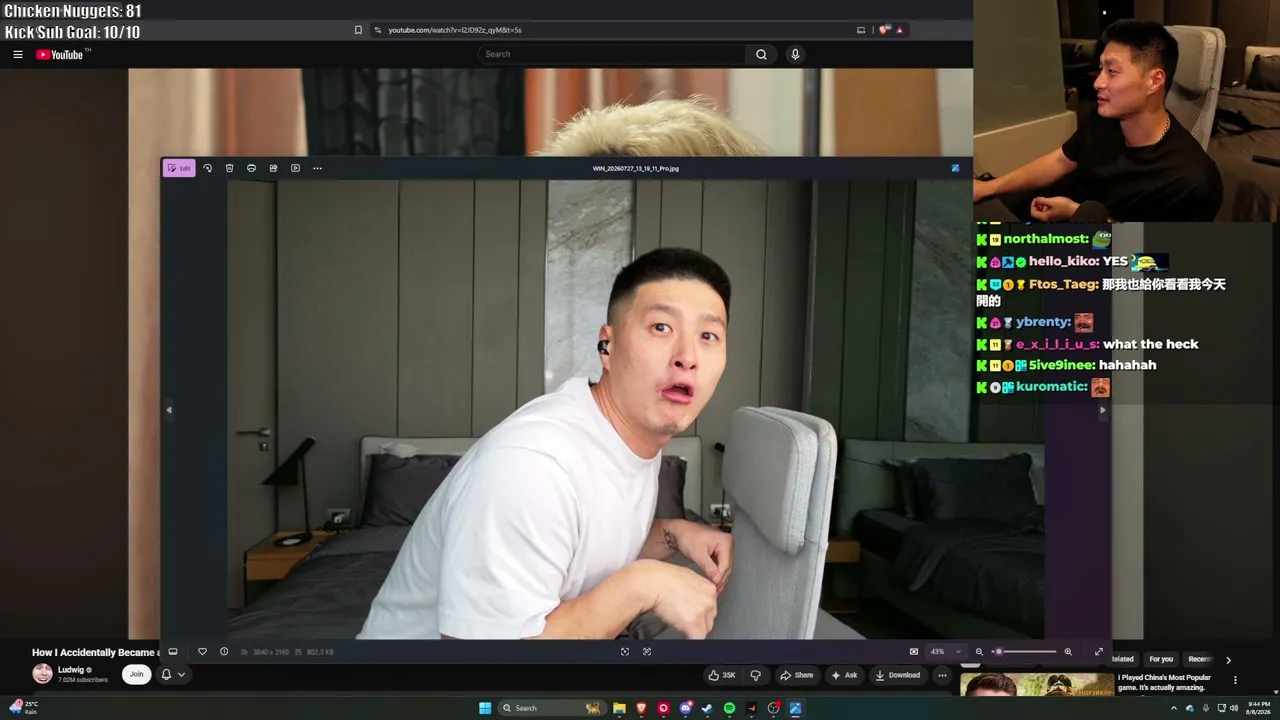Dislike the YouTube video

[756, 675]
